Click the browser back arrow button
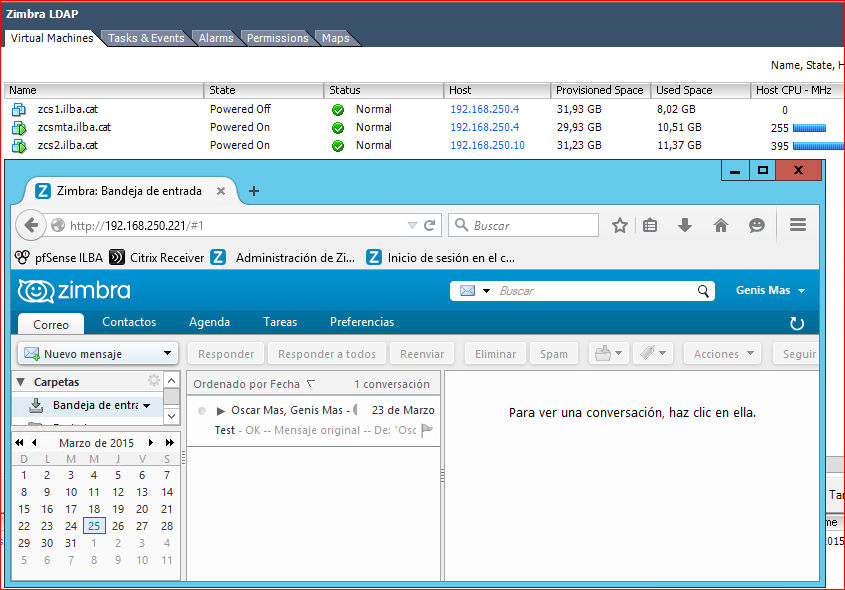The width and height of the screenshot is (845, 590). tap(31, 225)
